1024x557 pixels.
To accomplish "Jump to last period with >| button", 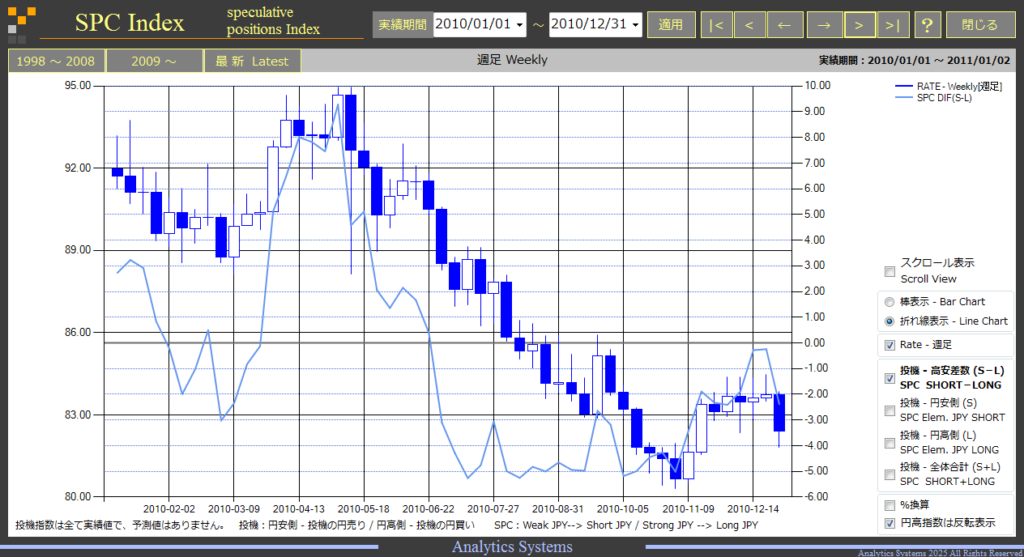I will [892, 25].
